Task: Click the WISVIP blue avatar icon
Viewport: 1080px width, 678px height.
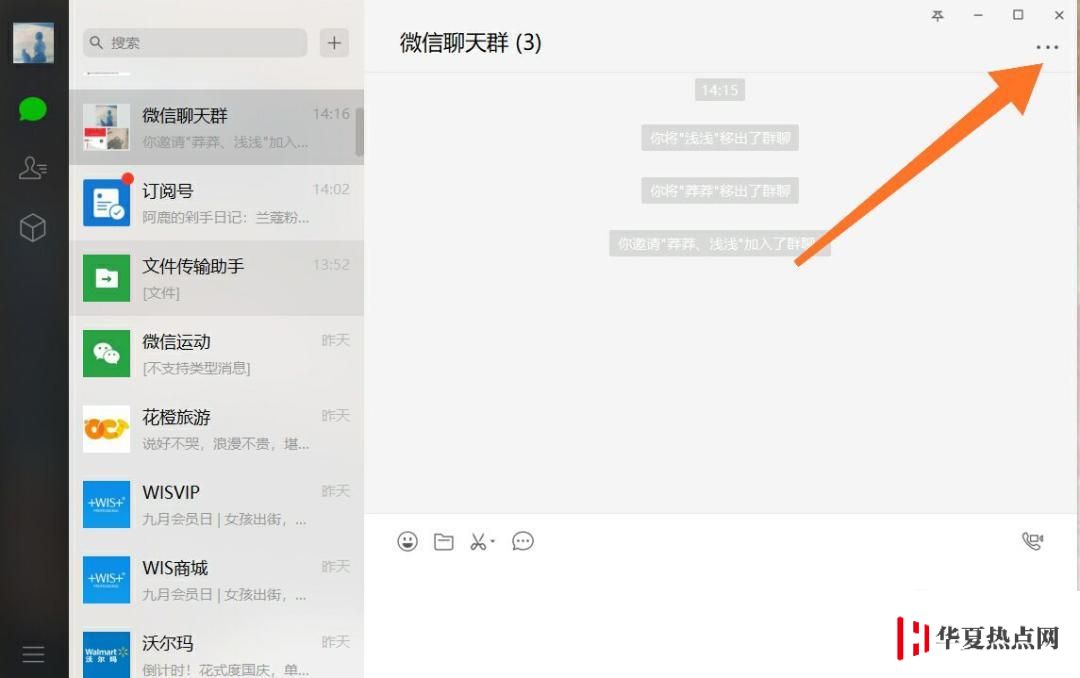Action: coord(107,504)
